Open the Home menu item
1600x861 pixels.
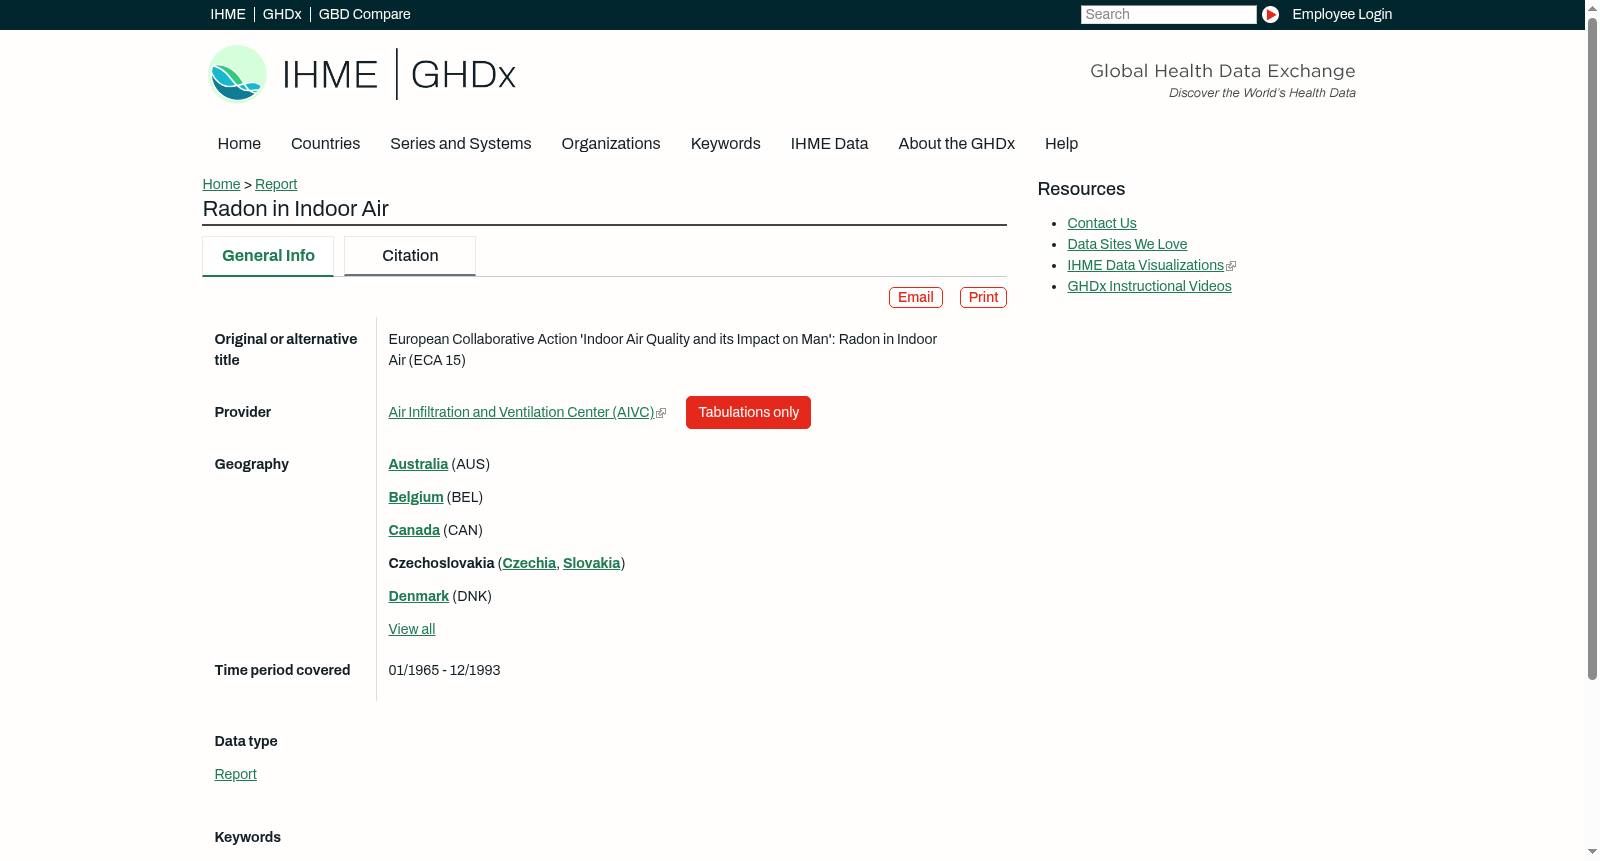239,144
